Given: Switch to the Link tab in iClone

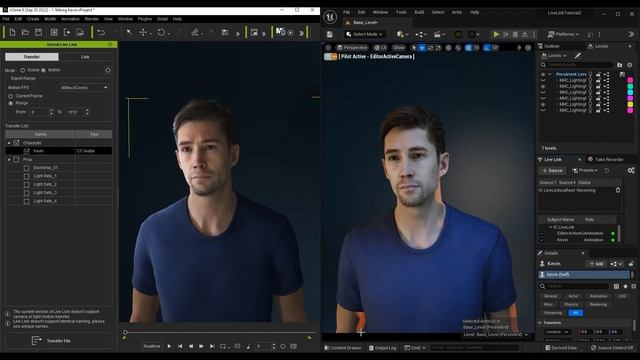Looking at the screenshot, I should pos(85,57).
